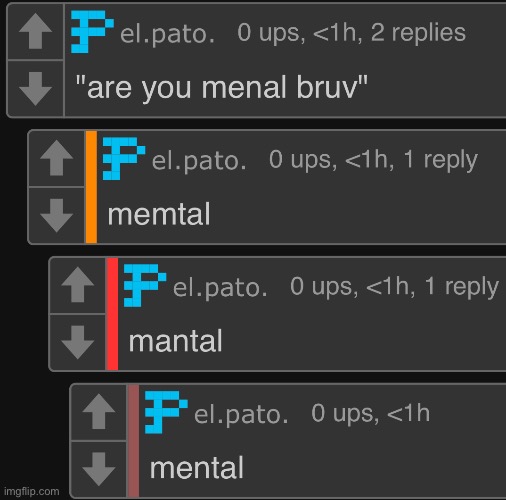Click the blue avatar on mantal reply
Image resolution: width=506 pixels, height=500 pixels.
coord(145,285)
